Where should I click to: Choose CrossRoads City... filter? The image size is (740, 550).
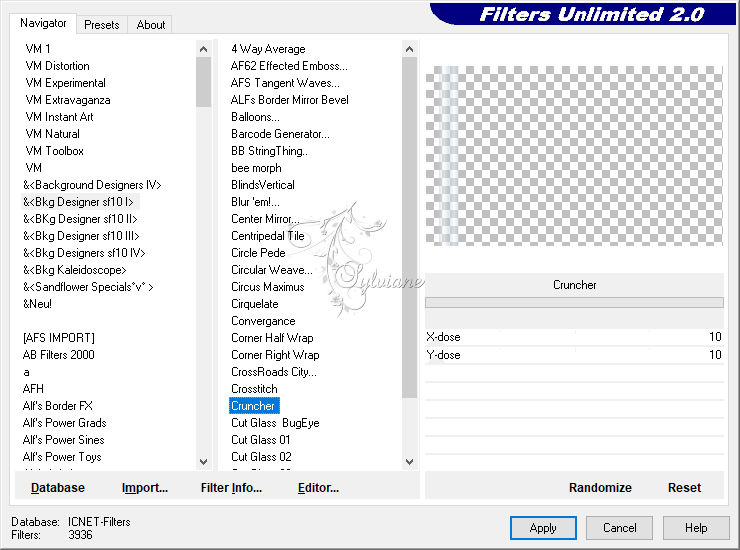(x=274, y=372)
